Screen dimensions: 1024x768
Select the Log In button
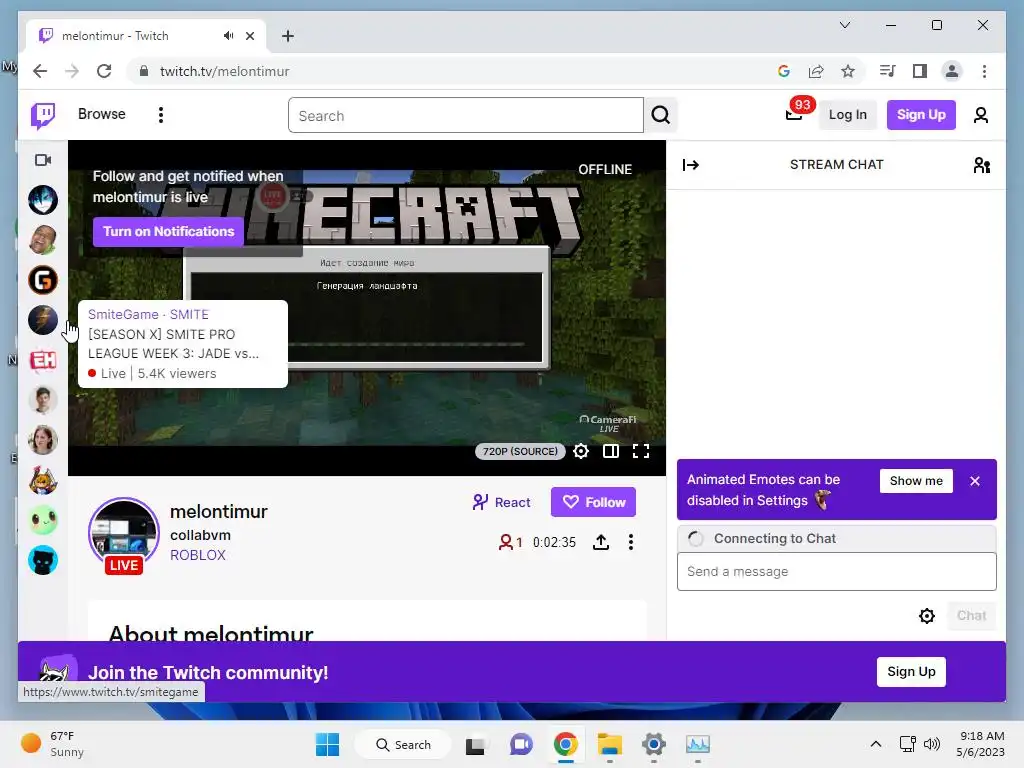point(848,115)
